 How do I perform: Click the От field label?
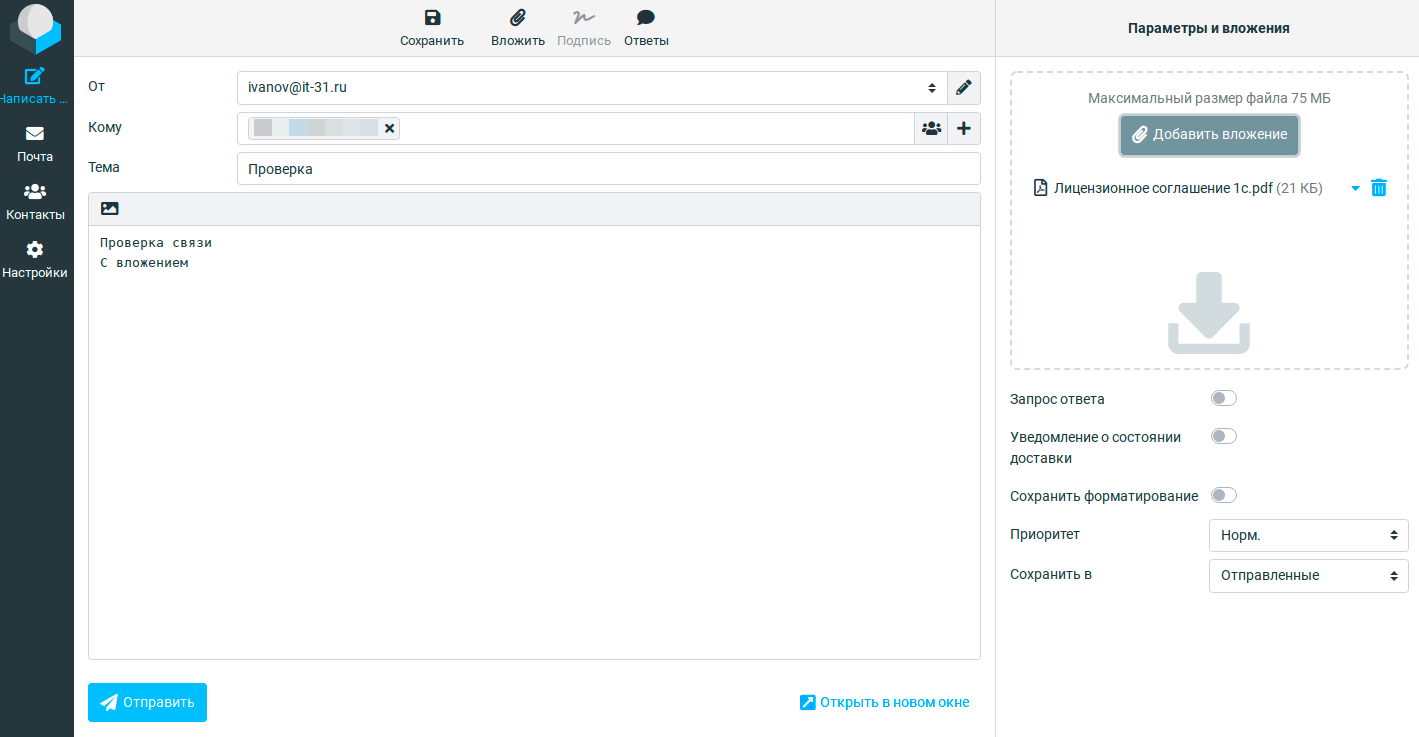pos(97,86)
